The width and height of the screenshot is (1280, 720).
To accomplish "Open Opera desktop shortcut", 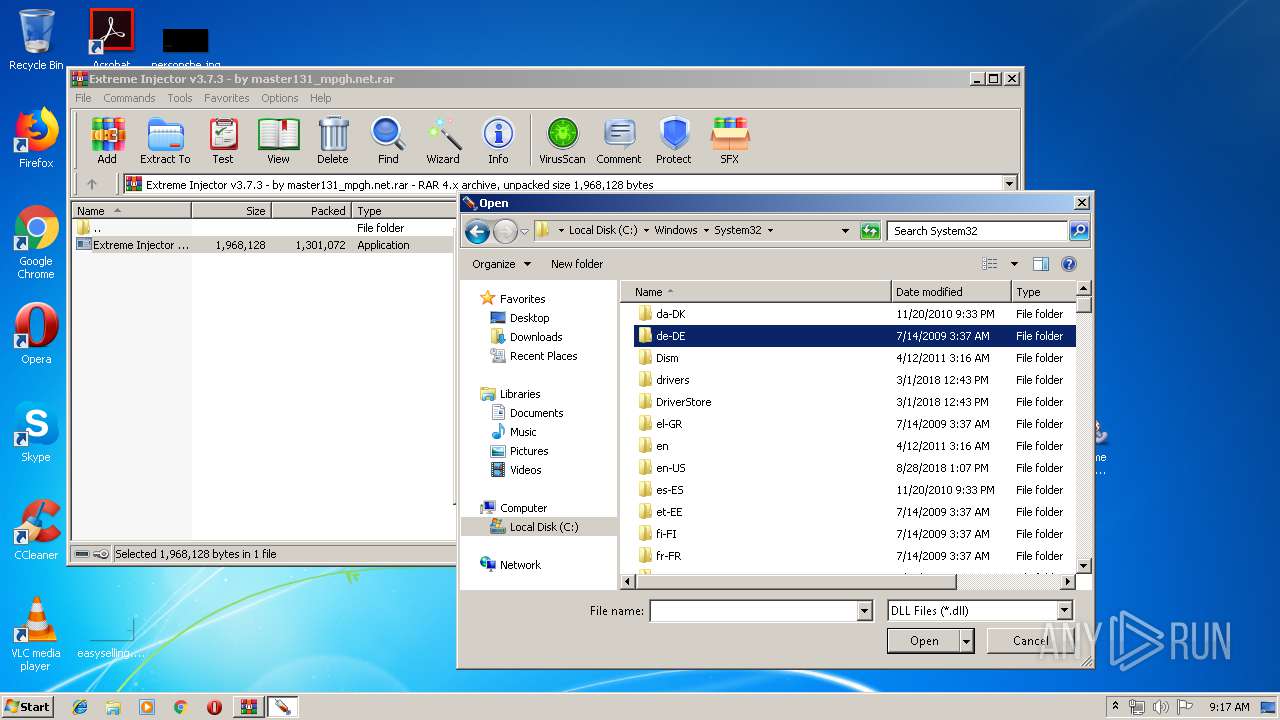I will [36, 334].
